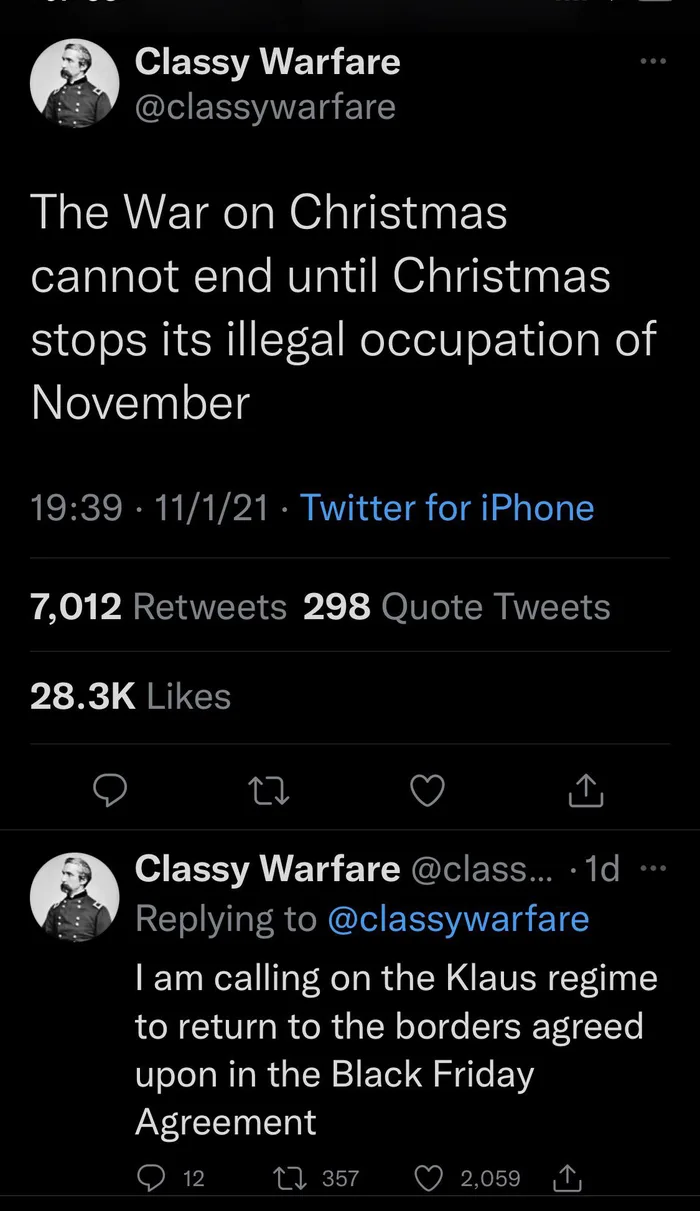Open more options for main tweet
Image resolution: width=700 pixels, height=1211 pixels.
[652, 61]
